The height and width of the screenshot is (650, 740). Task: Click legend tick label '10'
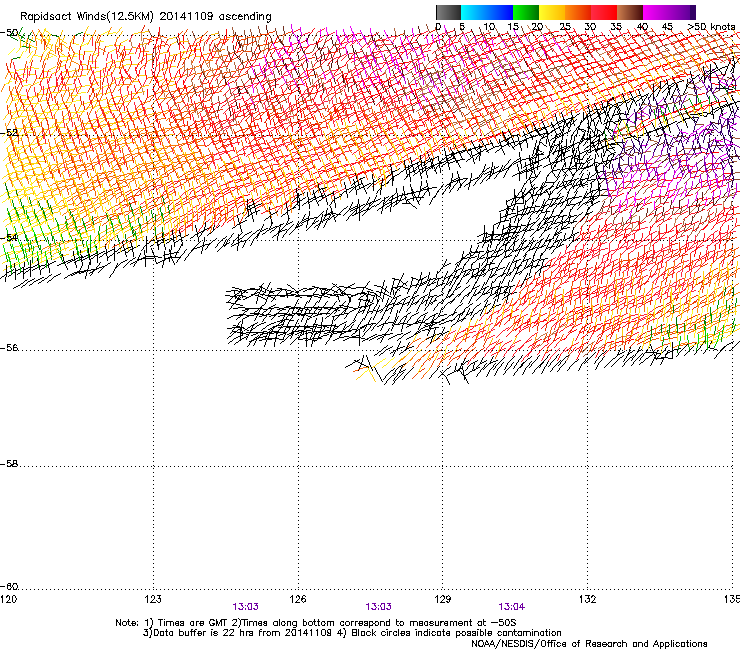[x=489, y=26]
